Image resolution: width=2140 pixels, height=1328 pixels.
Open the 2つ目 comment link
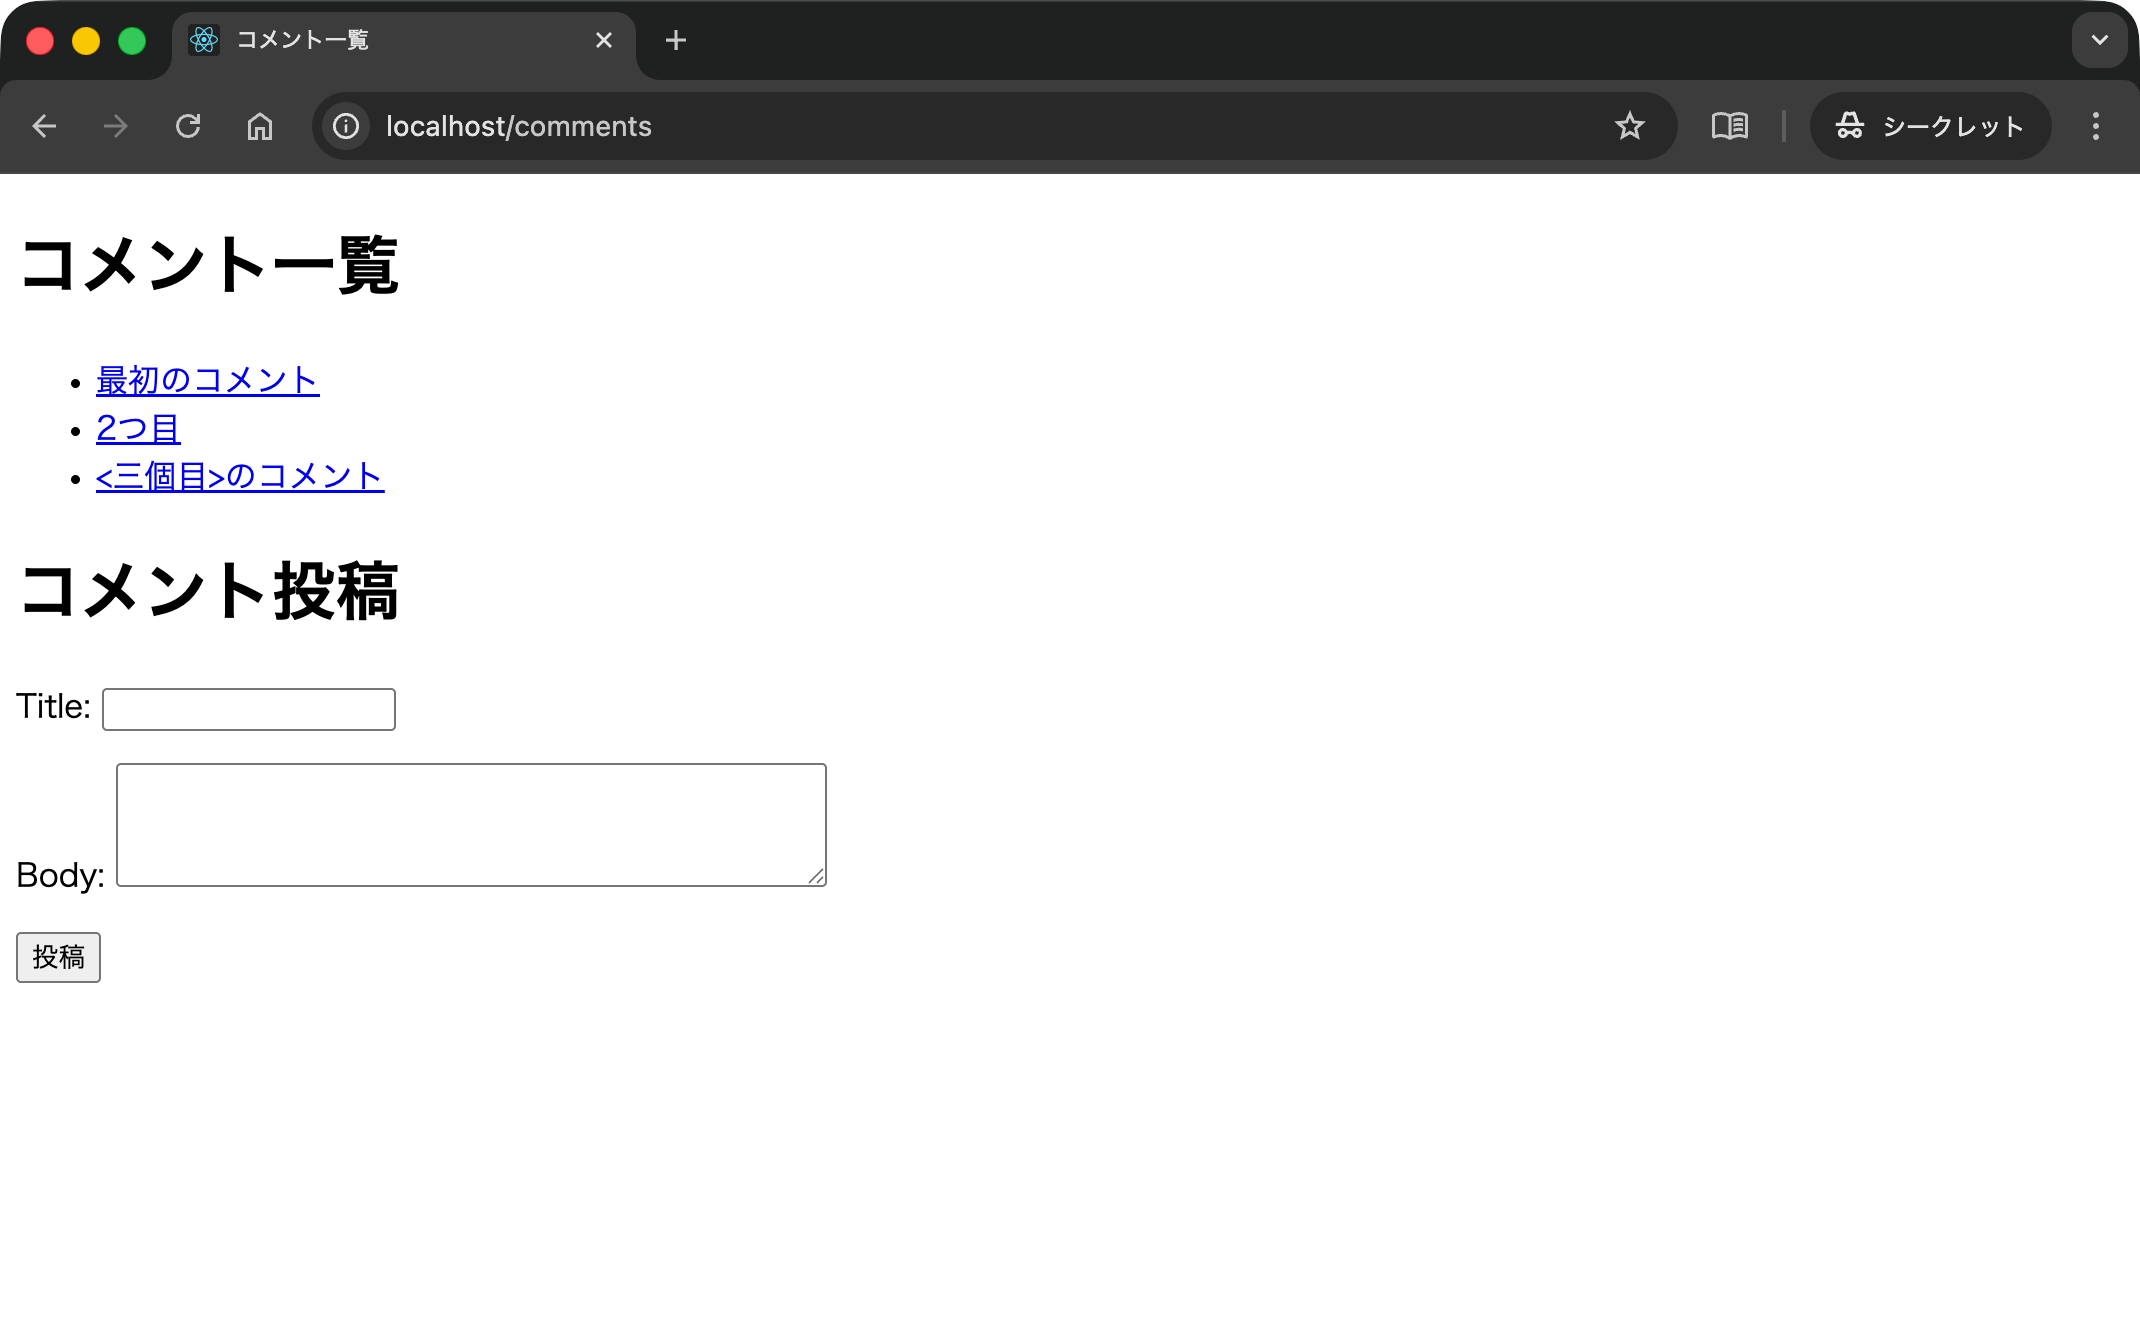[x=137, y=428]
